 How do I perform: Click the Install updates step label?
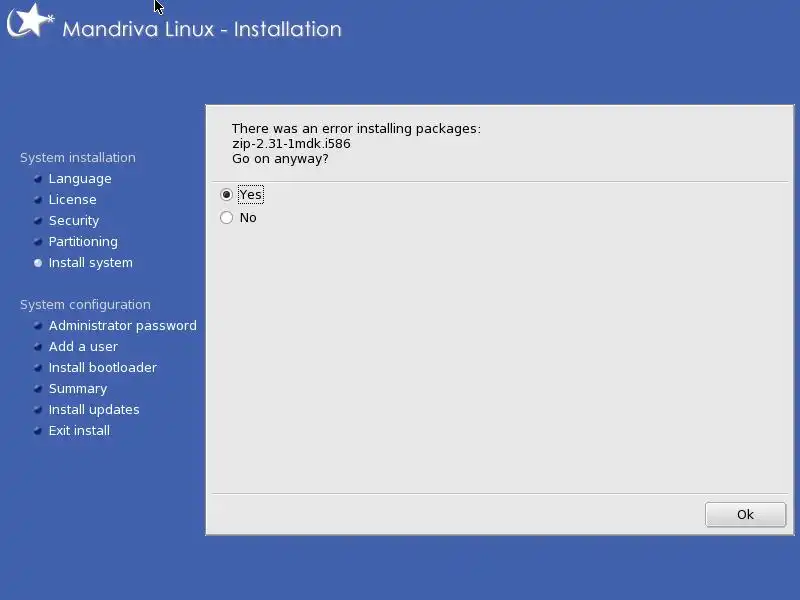[94, 410]
